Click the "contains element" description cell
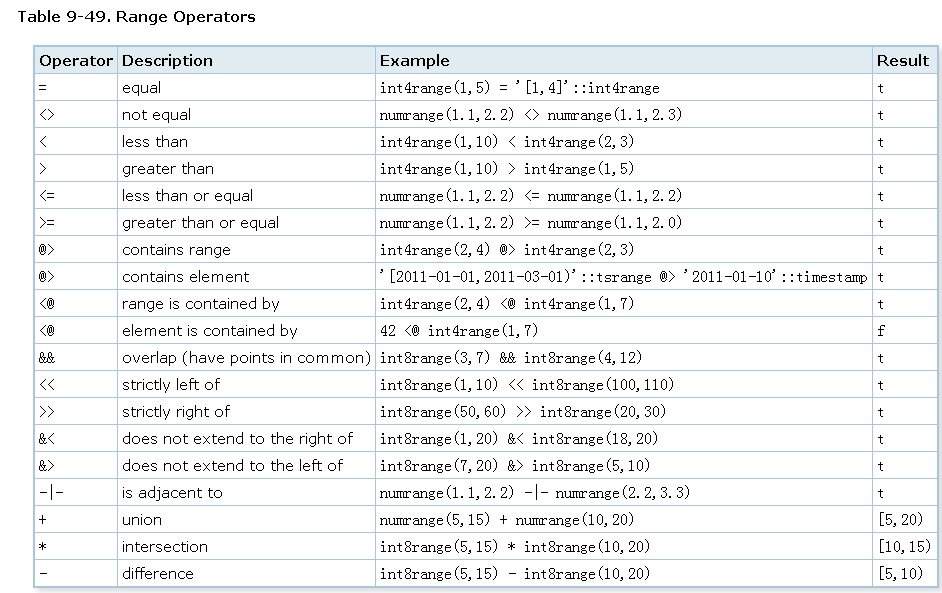 [185, 276]
